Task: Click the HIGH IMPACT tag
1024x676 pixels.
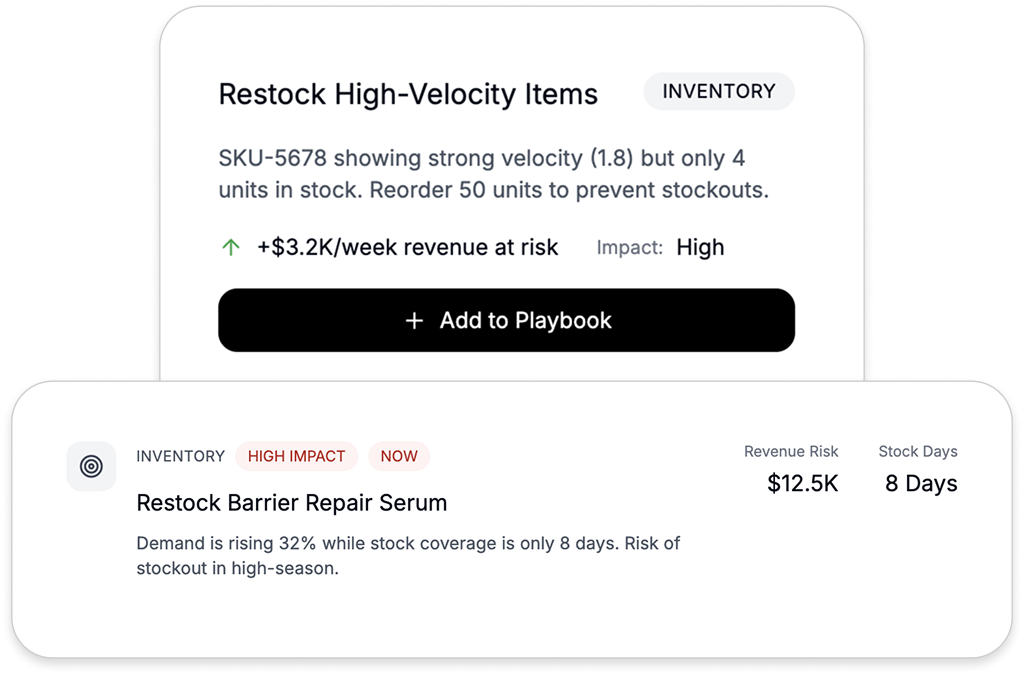Action: pyautogui.click(x=296, y=456)
